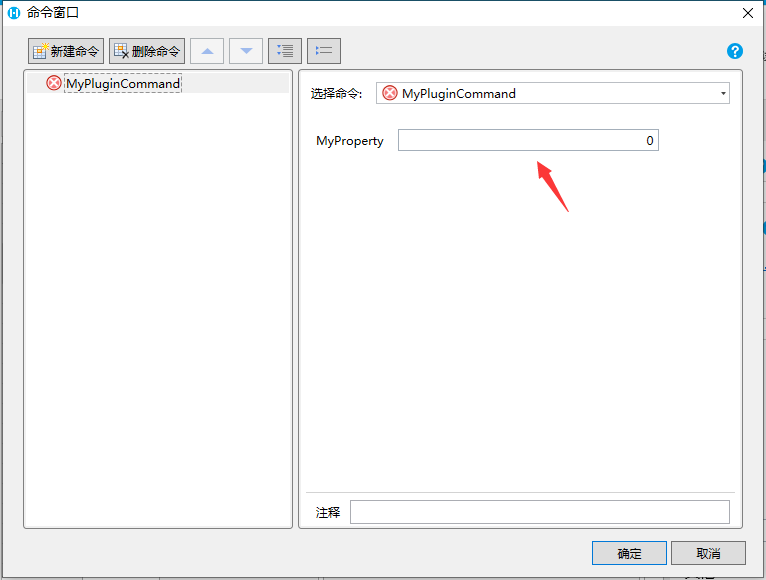Click the app logo icon in the title bar
The height and width of the screenshot is (580, 766).
14,13
